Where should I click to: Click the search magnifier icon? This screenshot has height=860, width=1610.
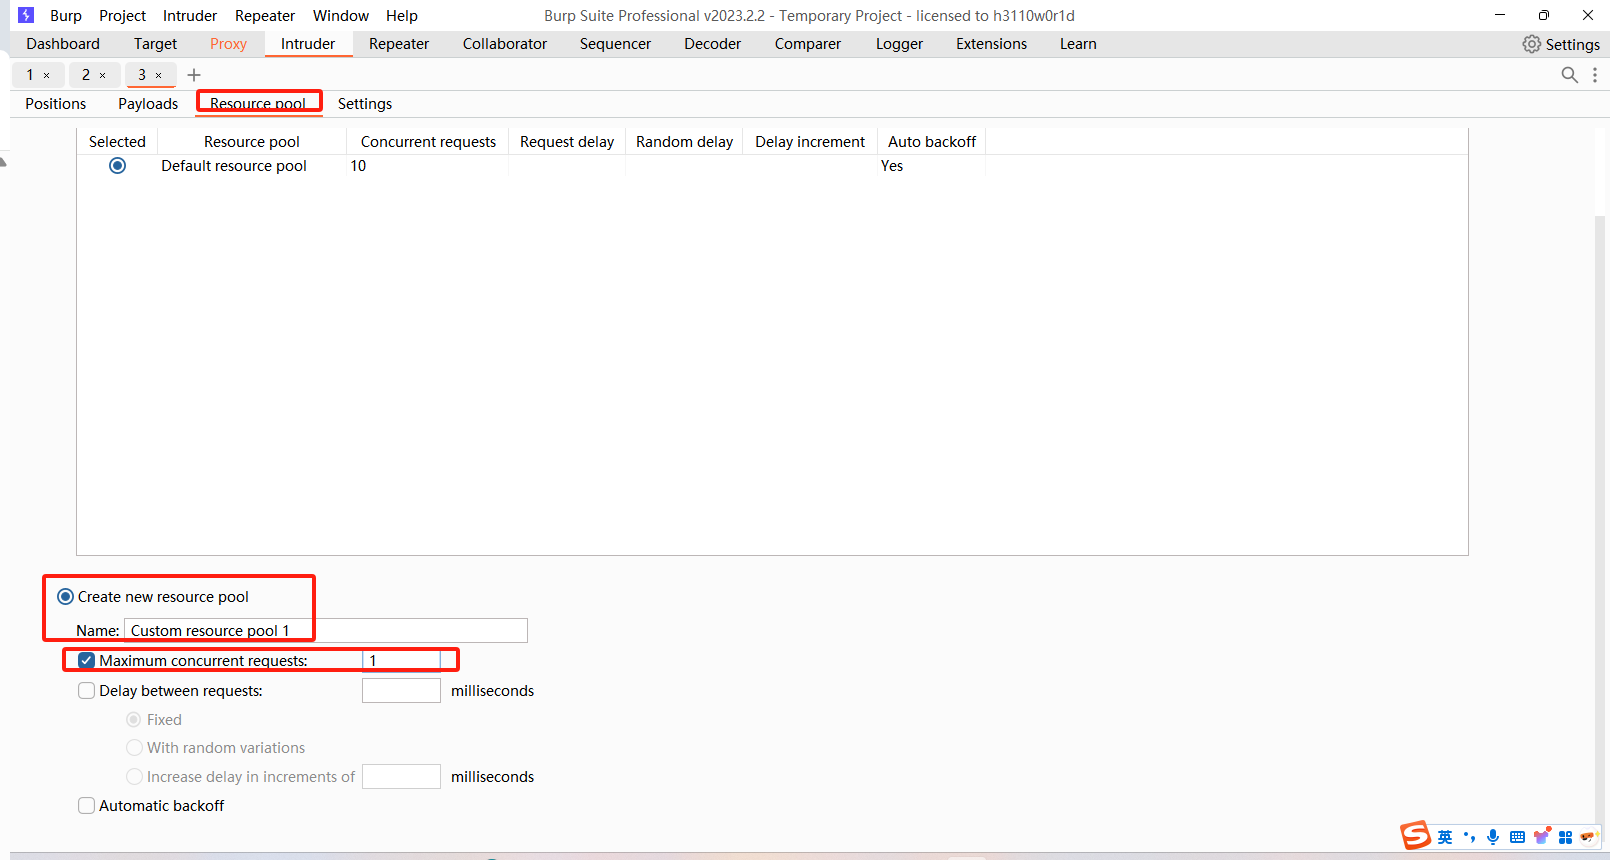pyautogui.click(x=1569, y=75)
